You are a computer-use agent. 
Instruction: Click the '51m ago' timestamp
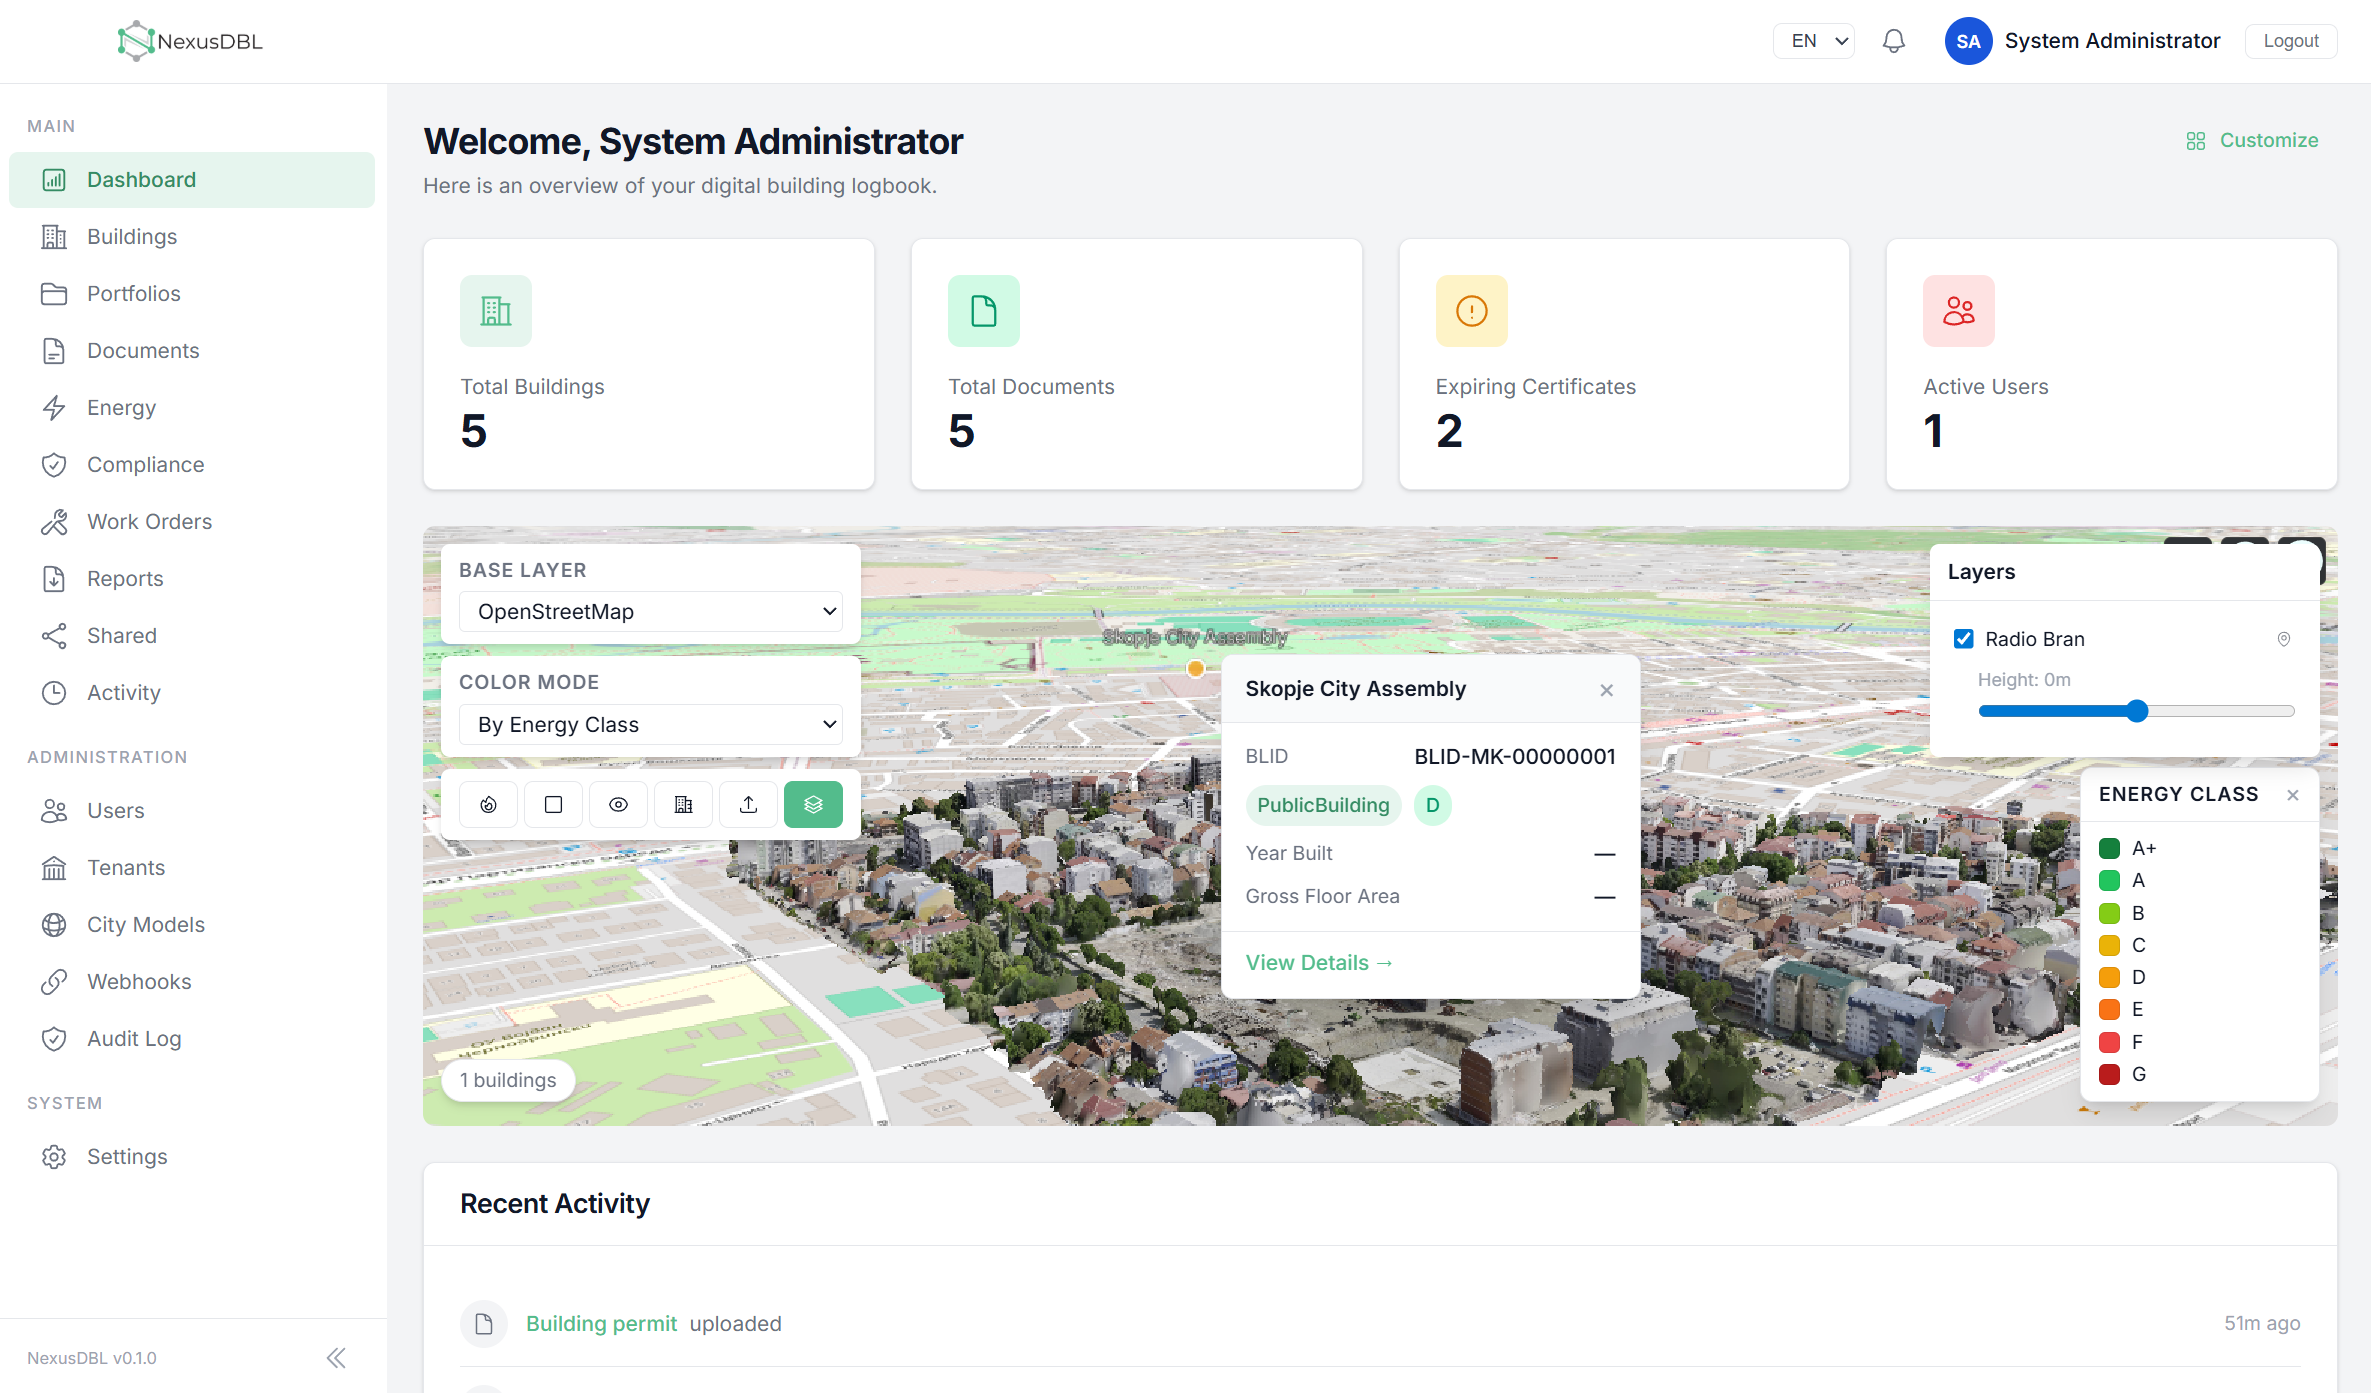click(x=2262, y=1324)
